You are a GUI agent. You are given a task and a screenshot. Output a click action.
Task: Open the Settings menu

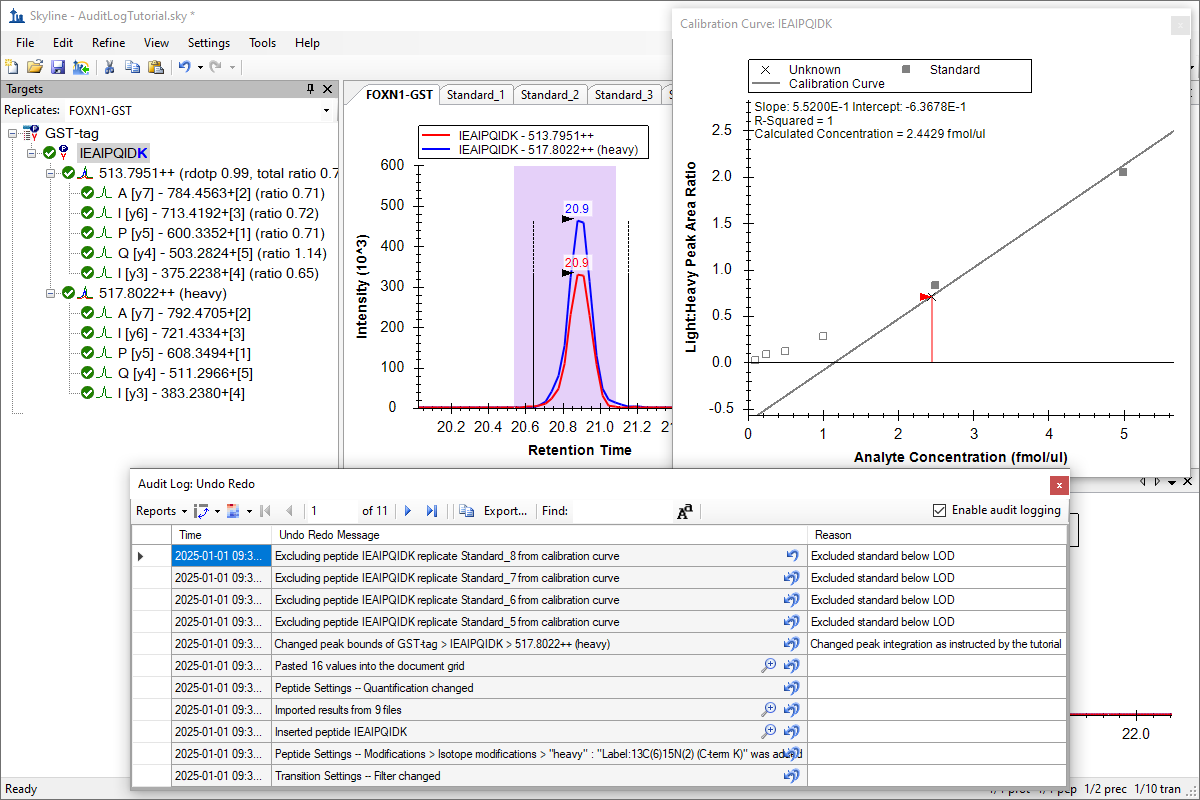209,43
